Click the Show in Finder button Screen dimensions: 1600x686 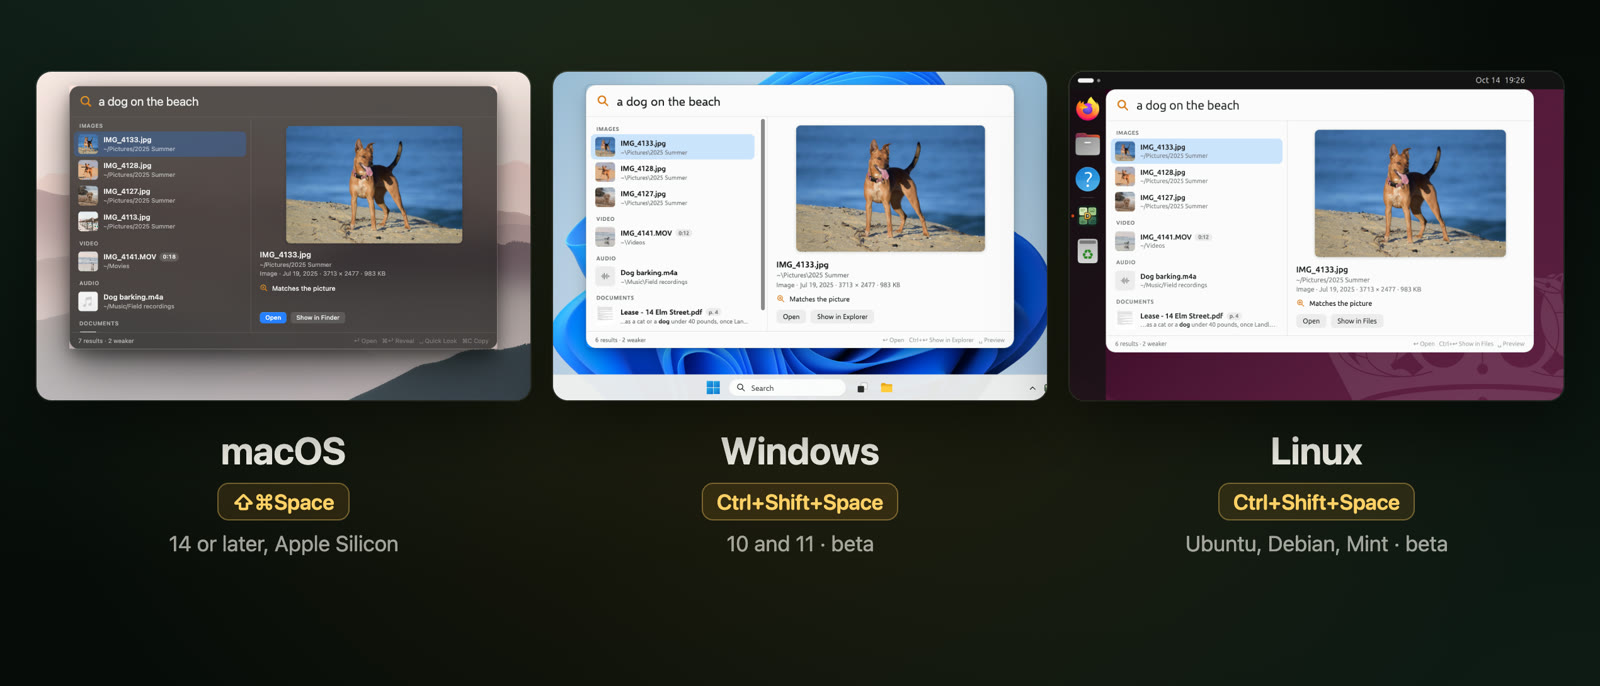click(318, 318)
